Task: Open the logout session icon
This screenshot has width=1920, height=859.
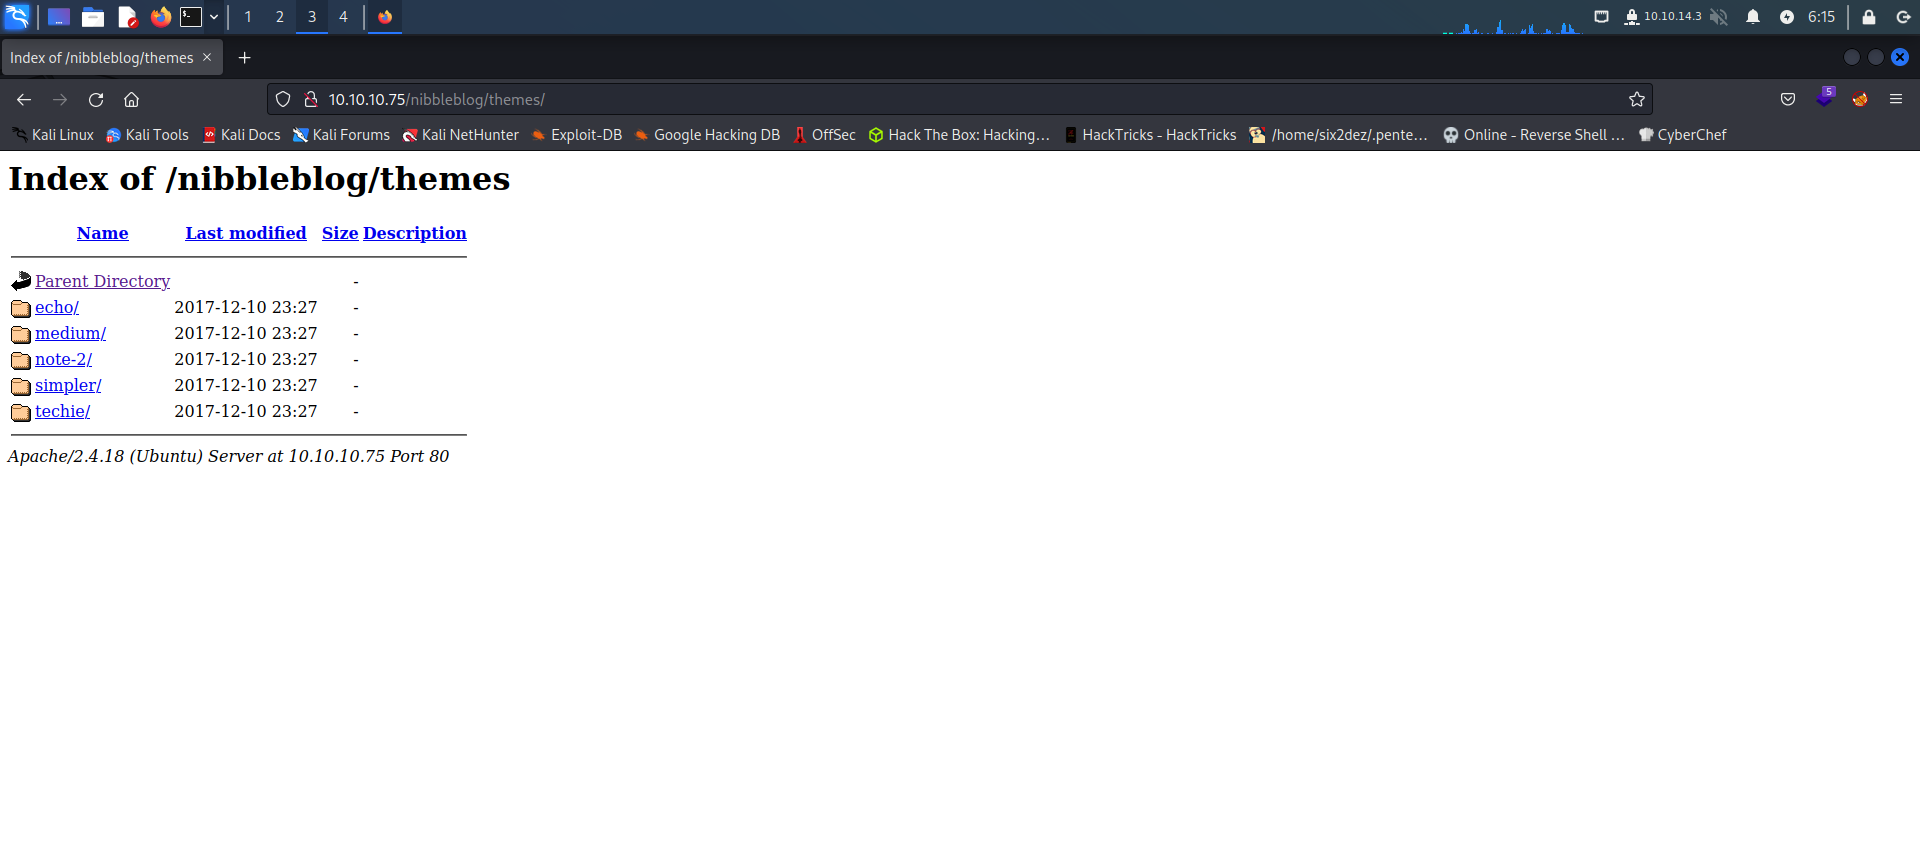Action: pos(1903,17)
